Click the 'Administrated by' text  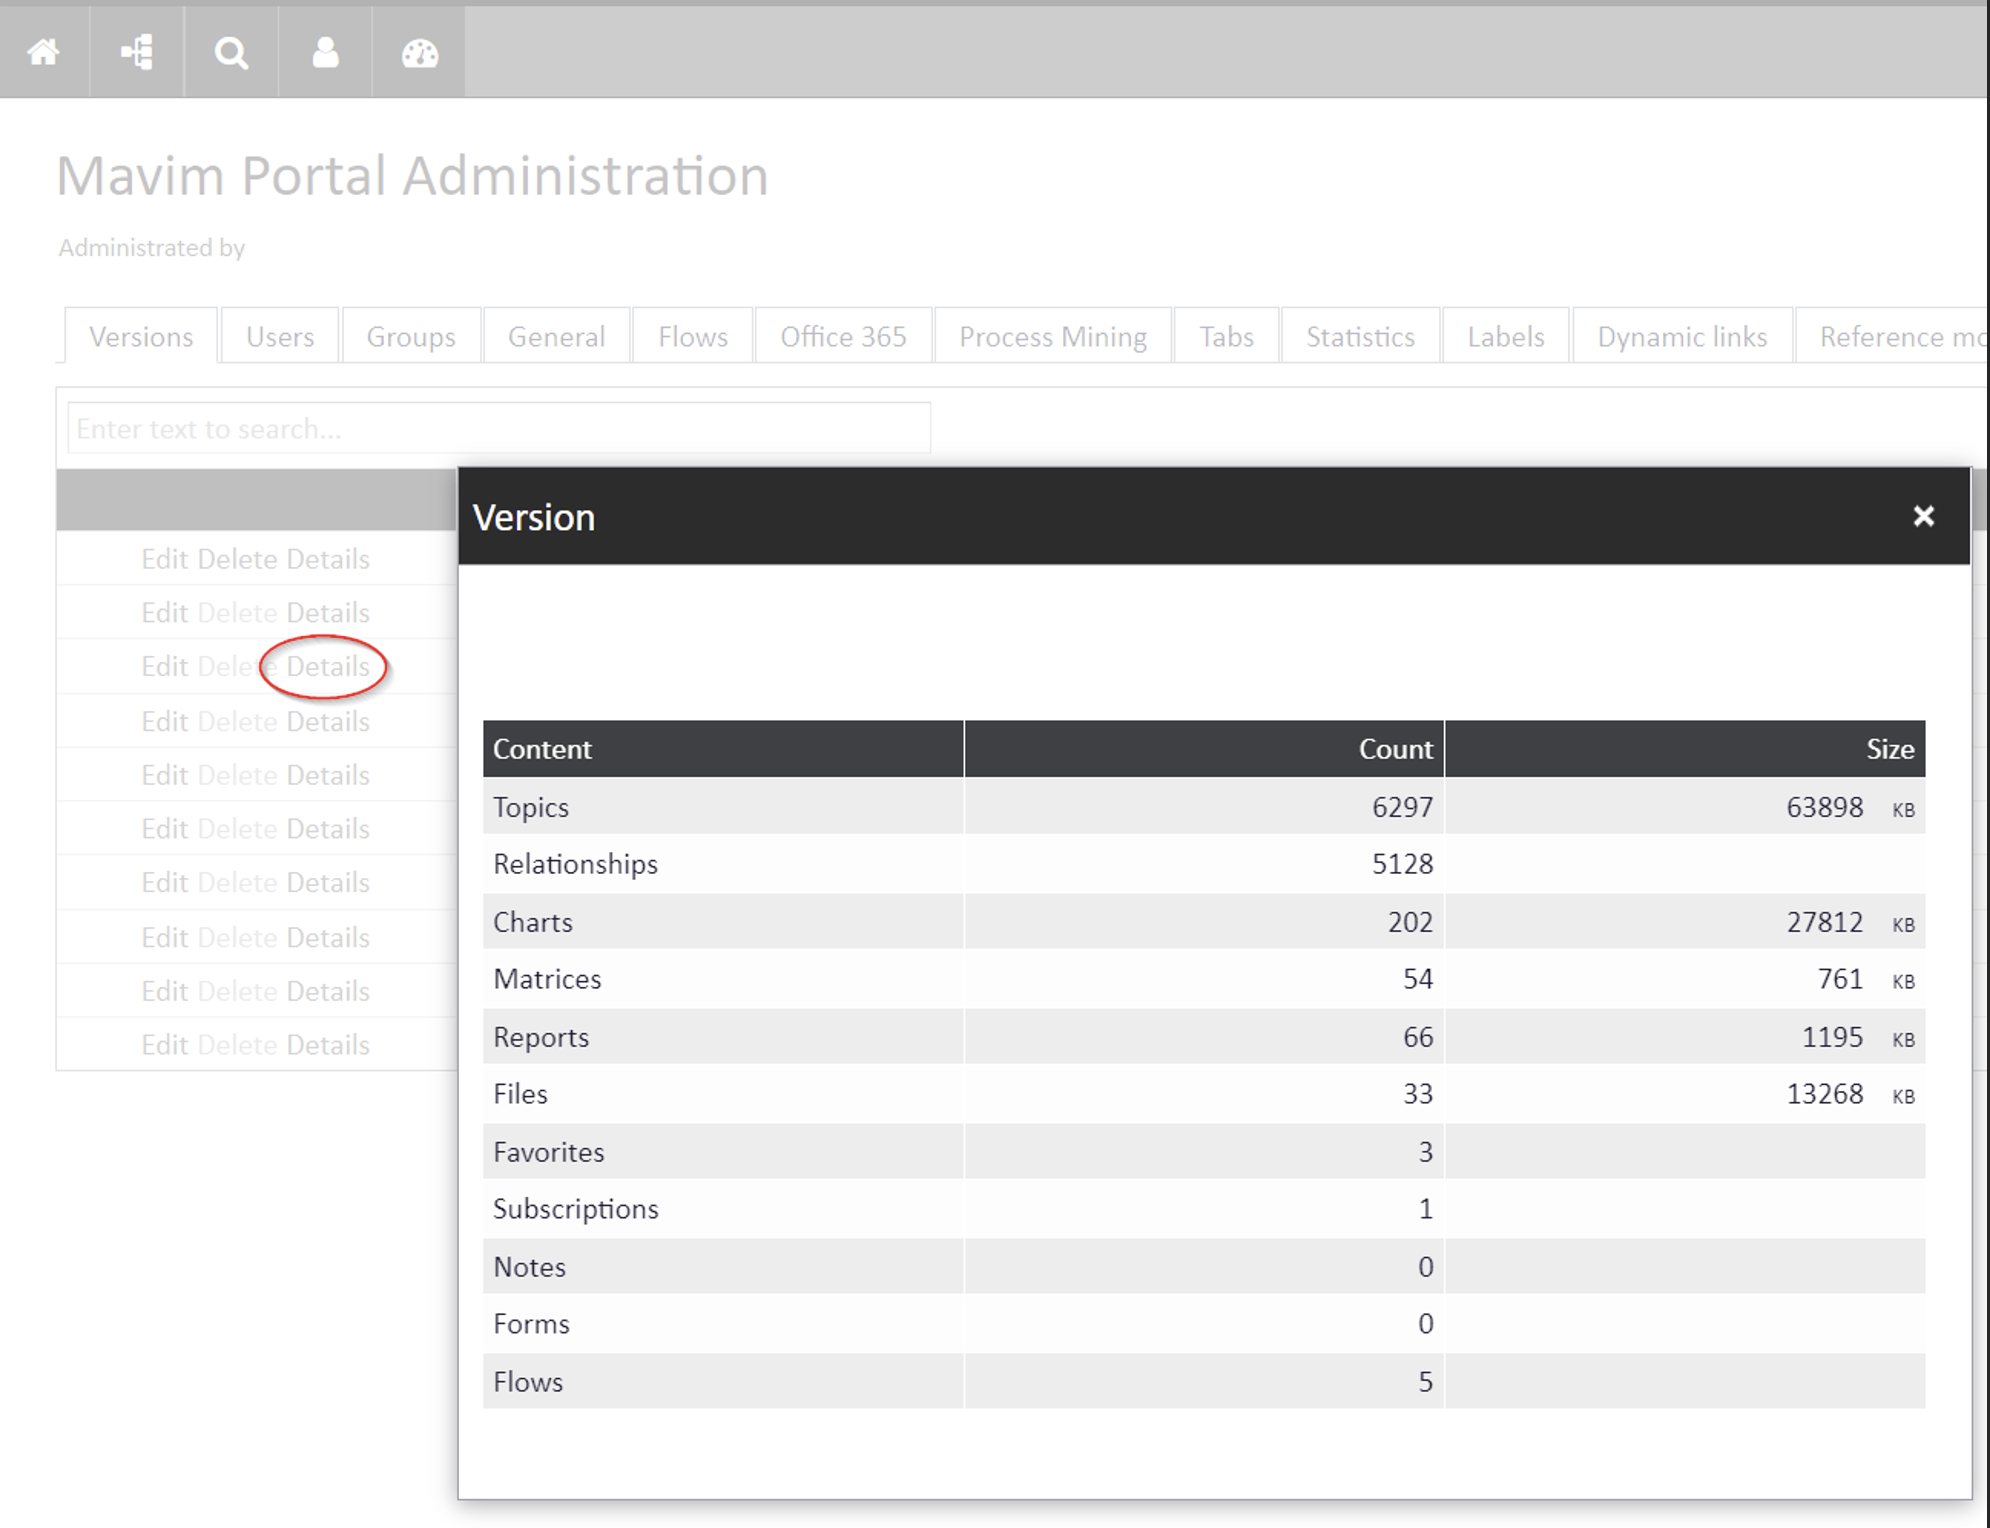coord(152,248)
